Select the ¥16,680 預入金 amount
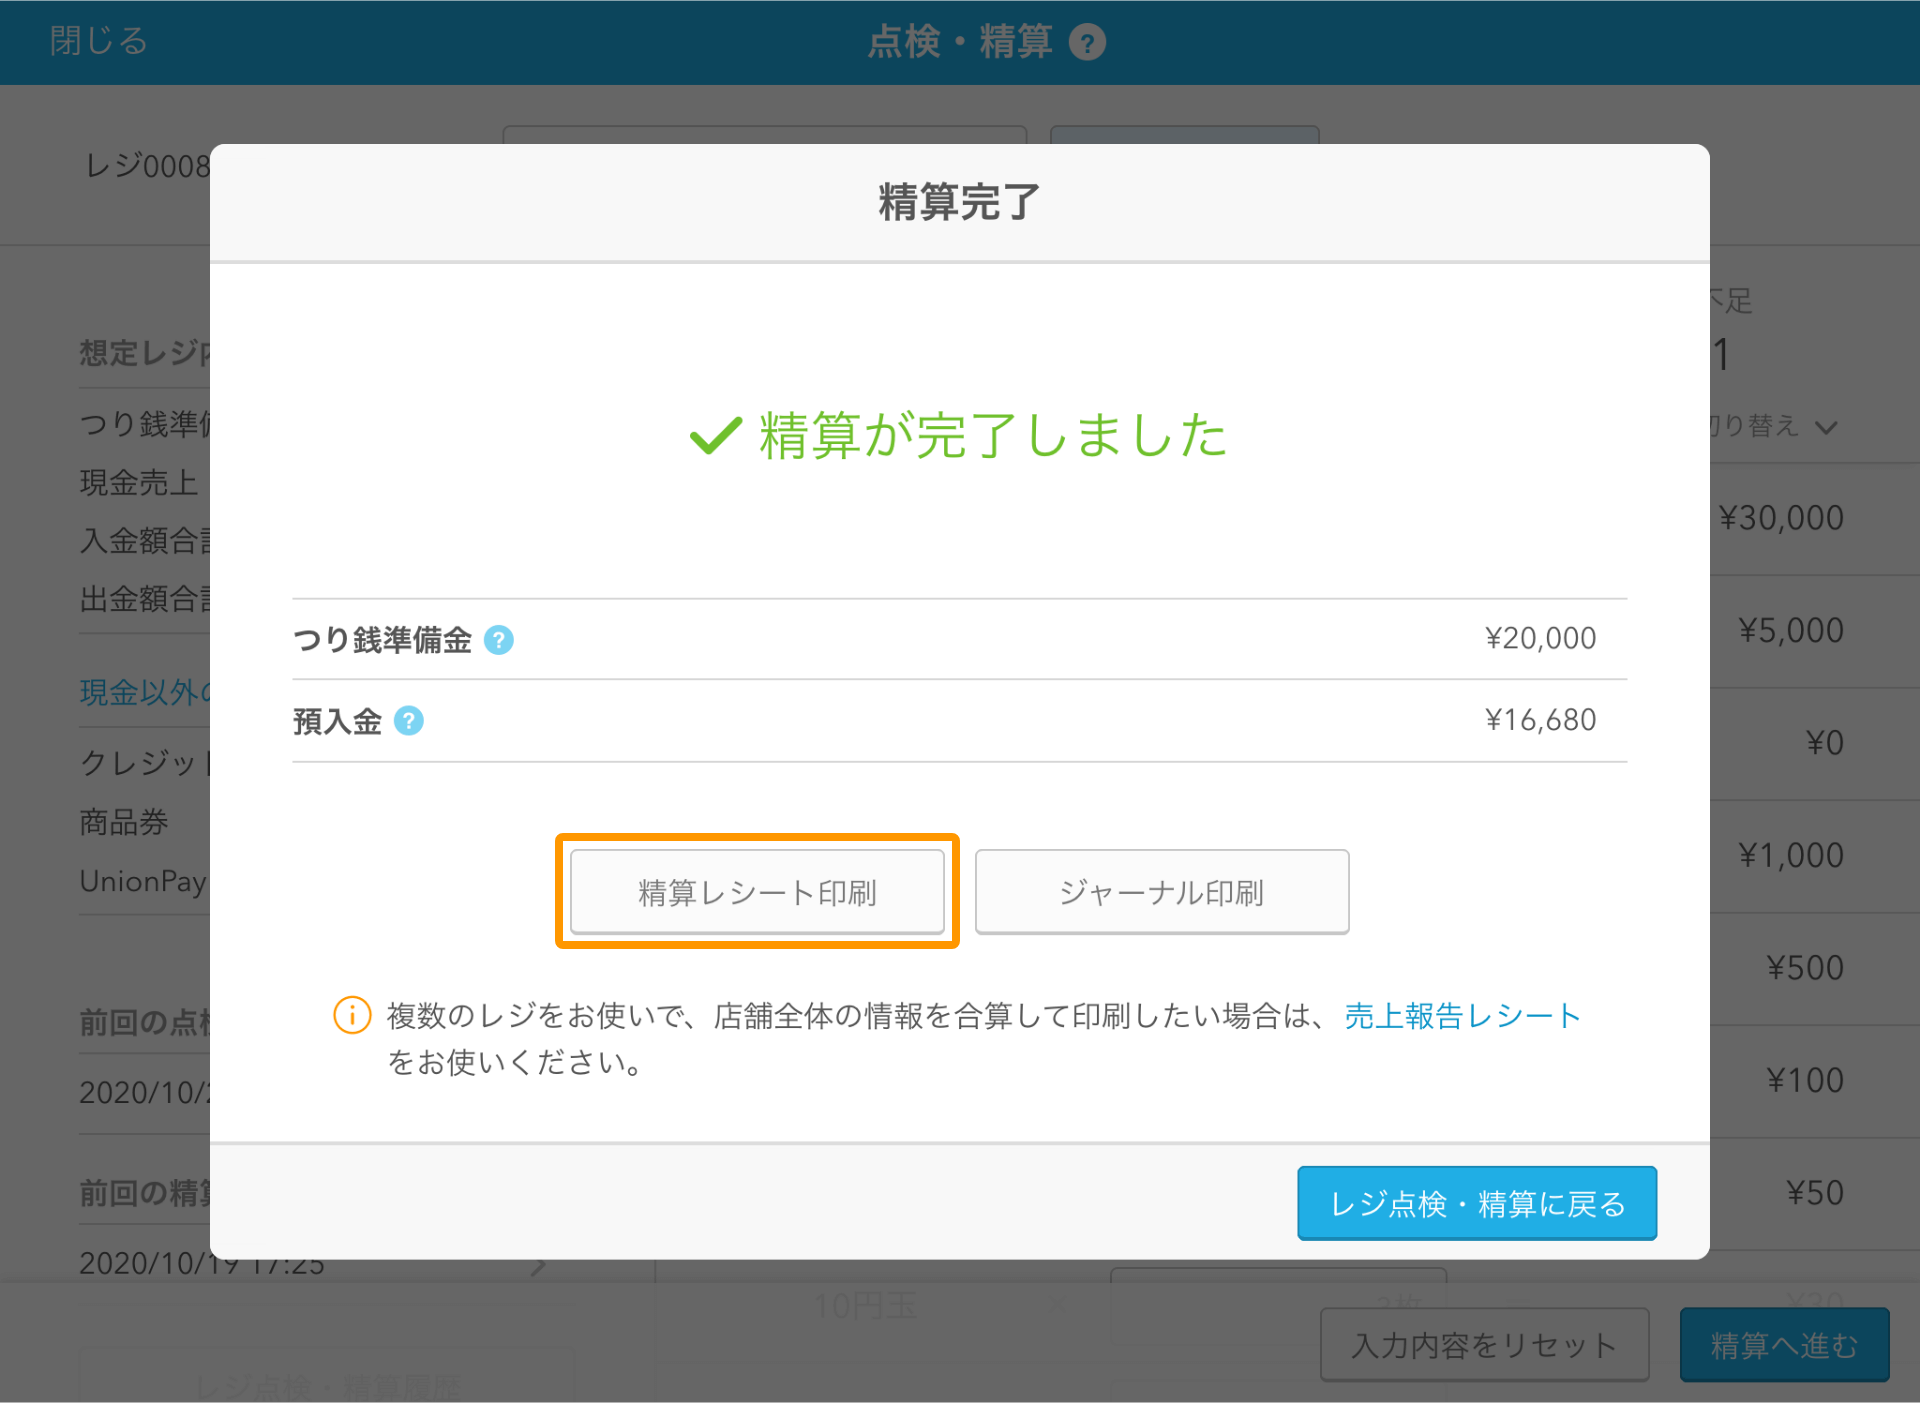Viewport: 1920px width, 1403px height. tap(1540, 720)
